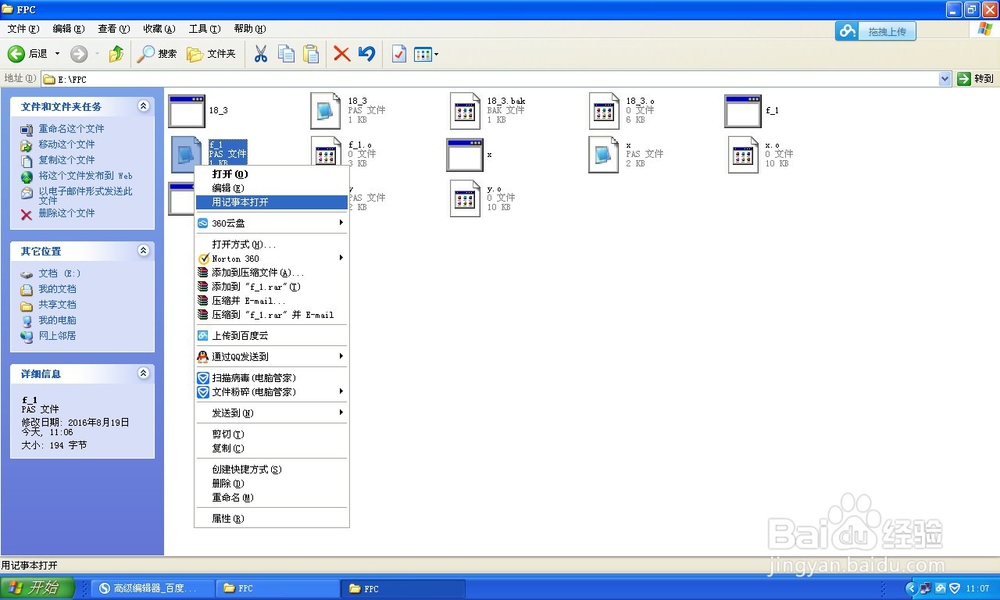
Task: Collapse the Details panel
Action: [x=143, y=373]
